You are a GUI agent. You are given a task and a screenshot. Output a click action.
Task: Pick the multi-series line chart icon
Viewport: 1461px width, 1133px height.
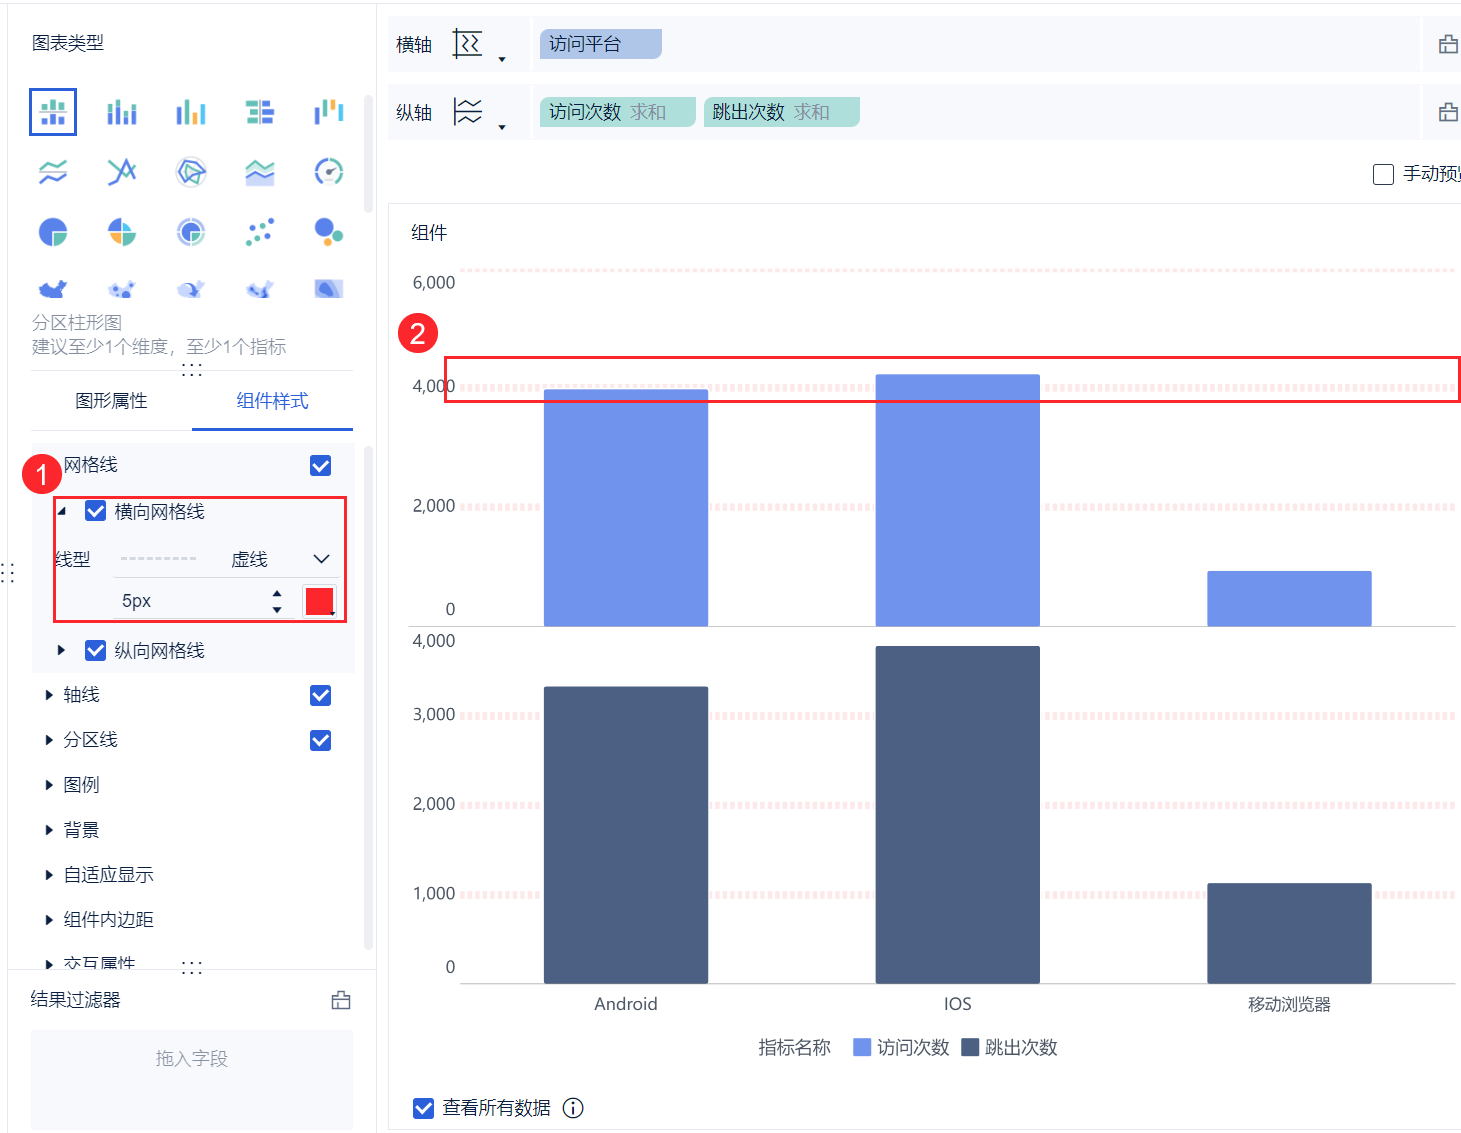[122, 172]
